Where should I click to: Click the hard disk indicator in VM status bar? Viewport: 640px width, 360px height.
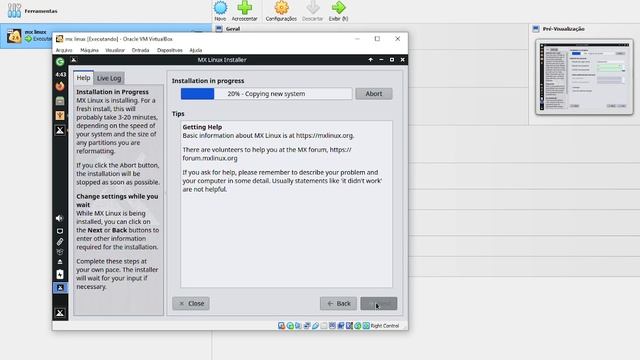(x=281, y=326)
